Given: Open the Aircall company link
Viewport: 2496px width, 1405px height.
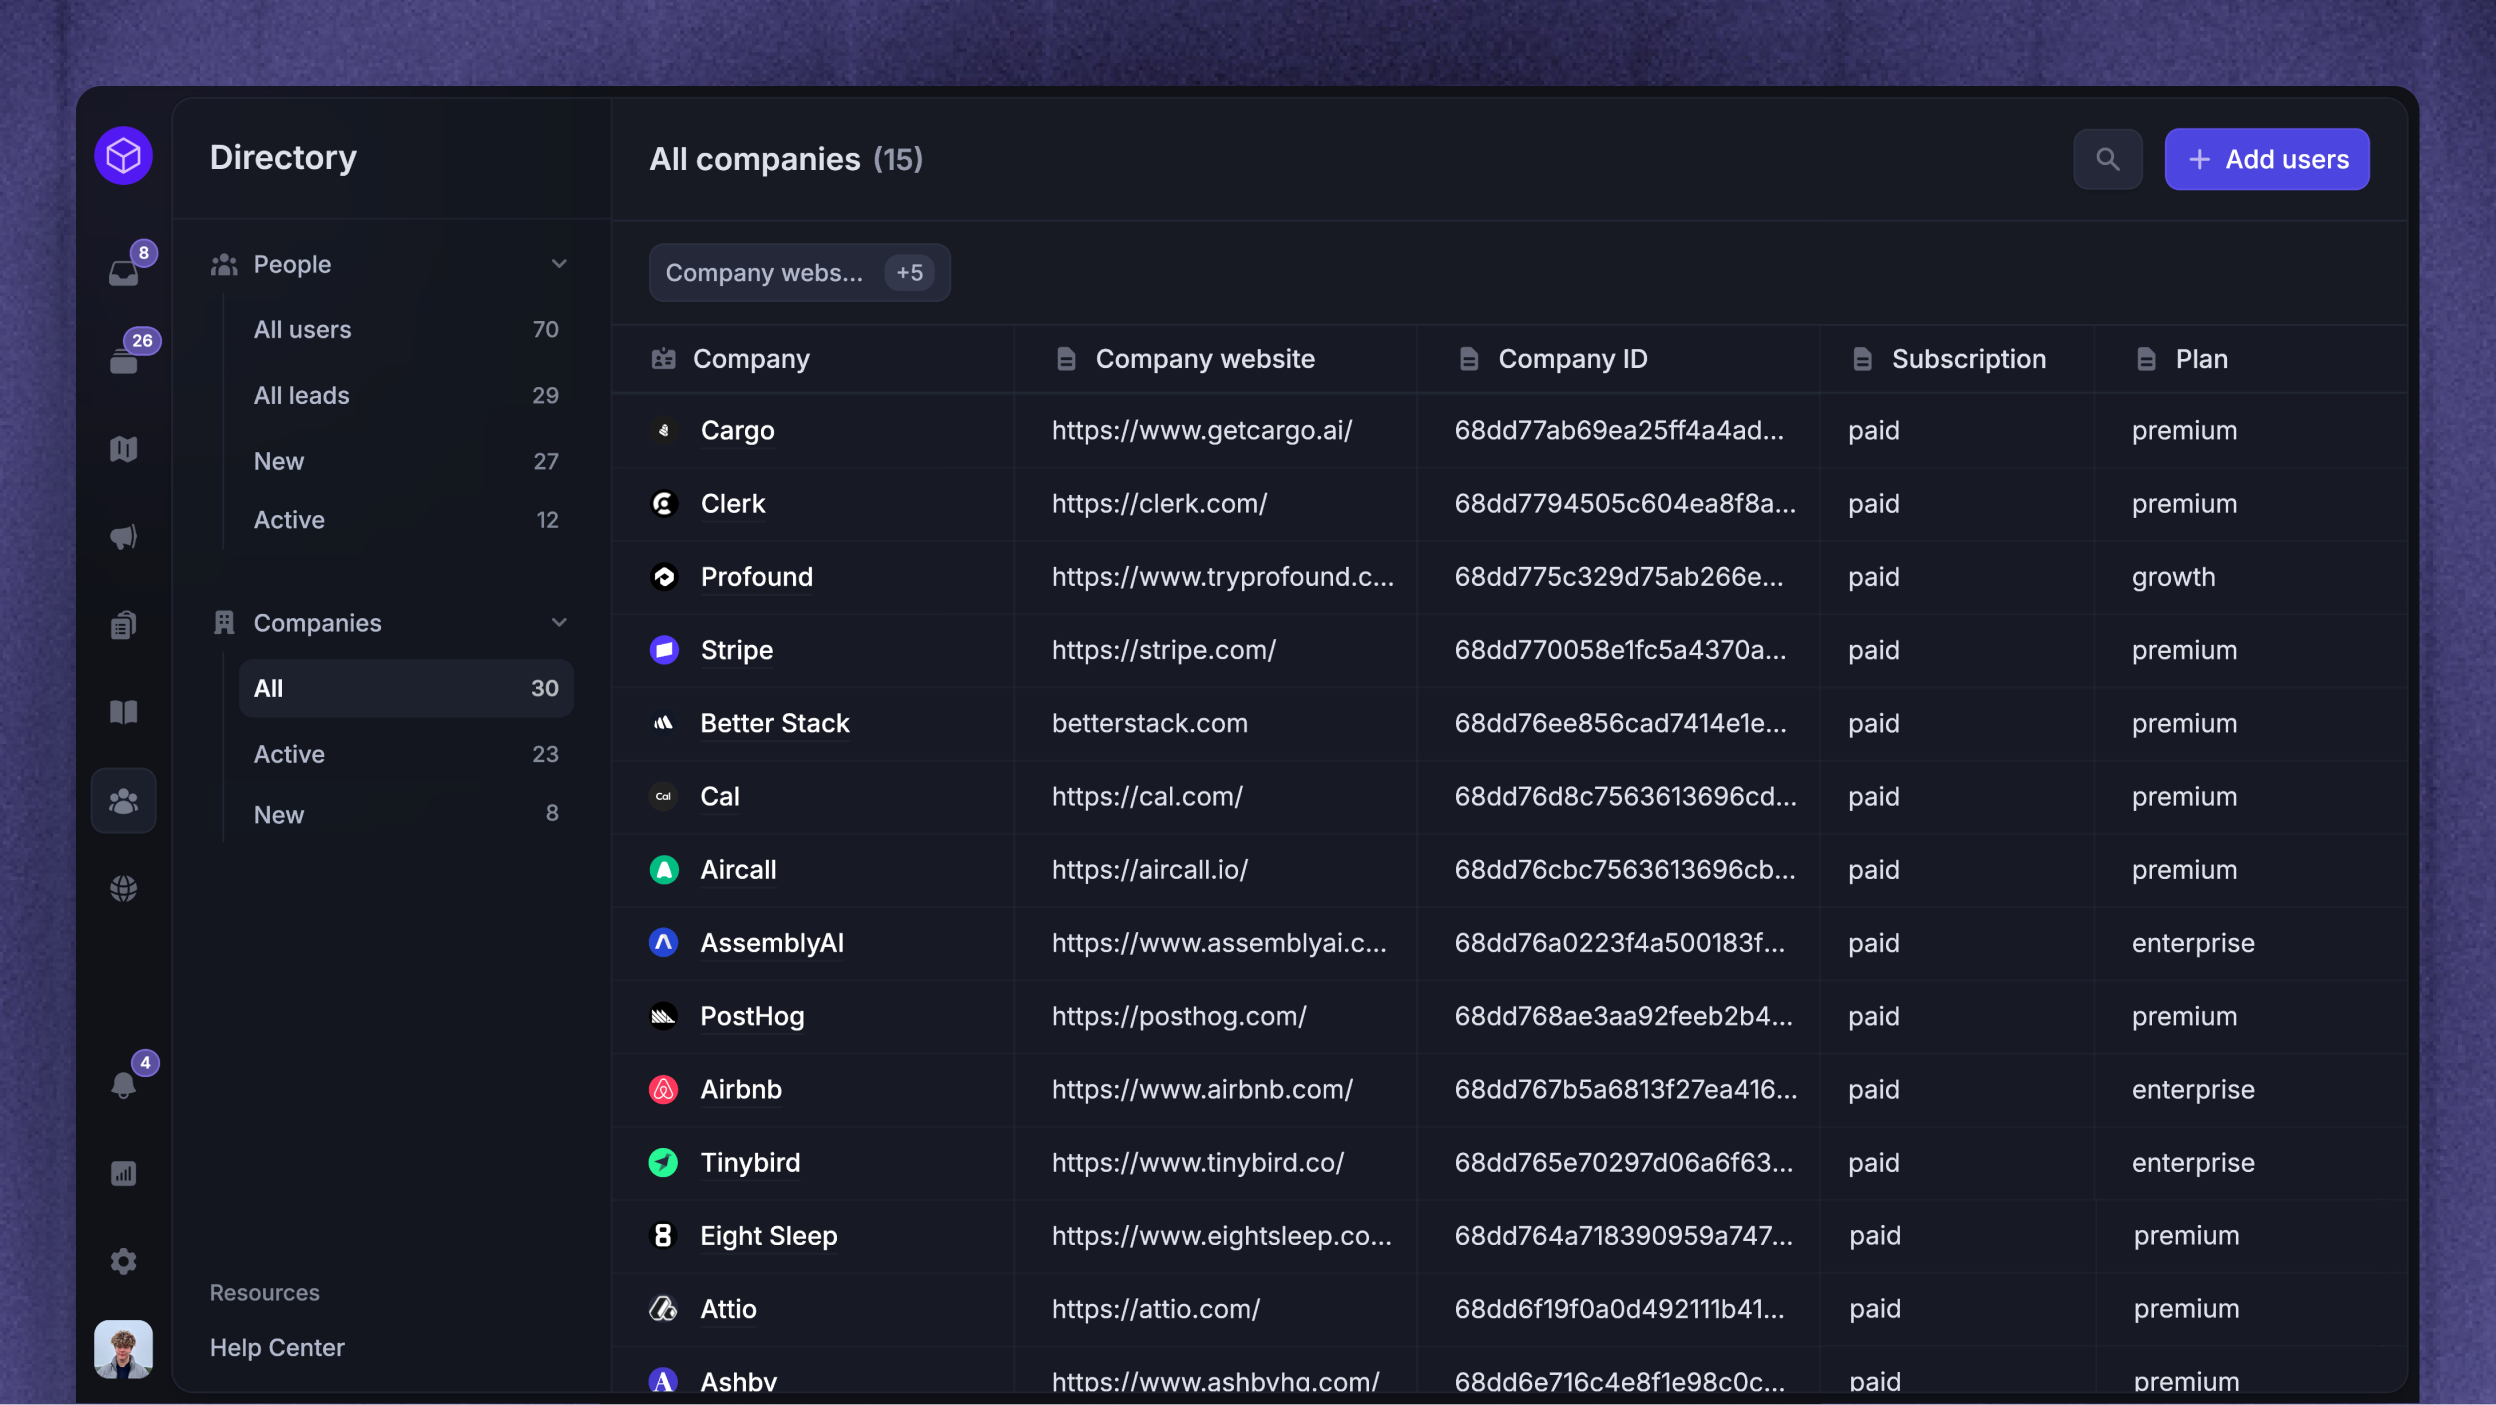Looking at the screenshot, I should pyautogui.click(x=738, y=870).
